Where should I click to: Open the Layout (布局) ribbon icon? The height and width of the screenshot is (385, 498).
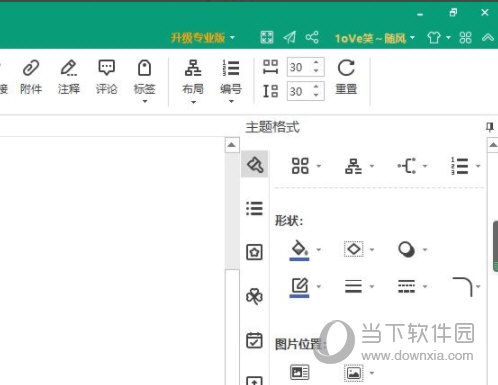tap(193, 68)
